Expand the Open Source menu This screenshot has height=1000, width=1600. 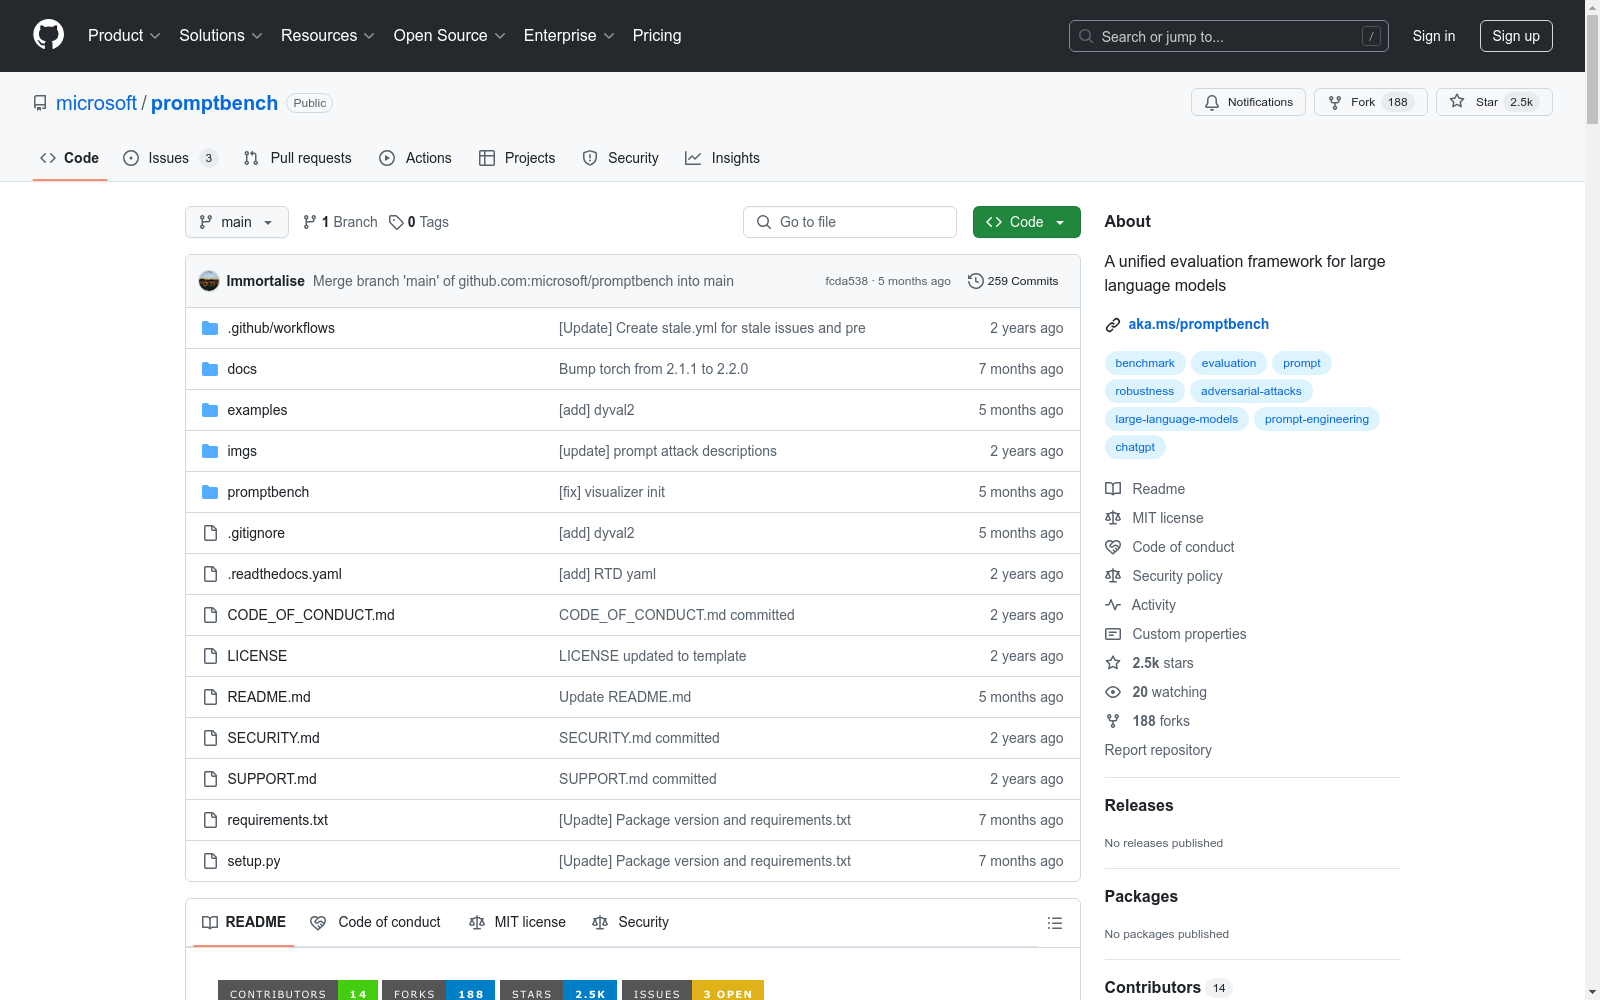[x=450, y=35]
